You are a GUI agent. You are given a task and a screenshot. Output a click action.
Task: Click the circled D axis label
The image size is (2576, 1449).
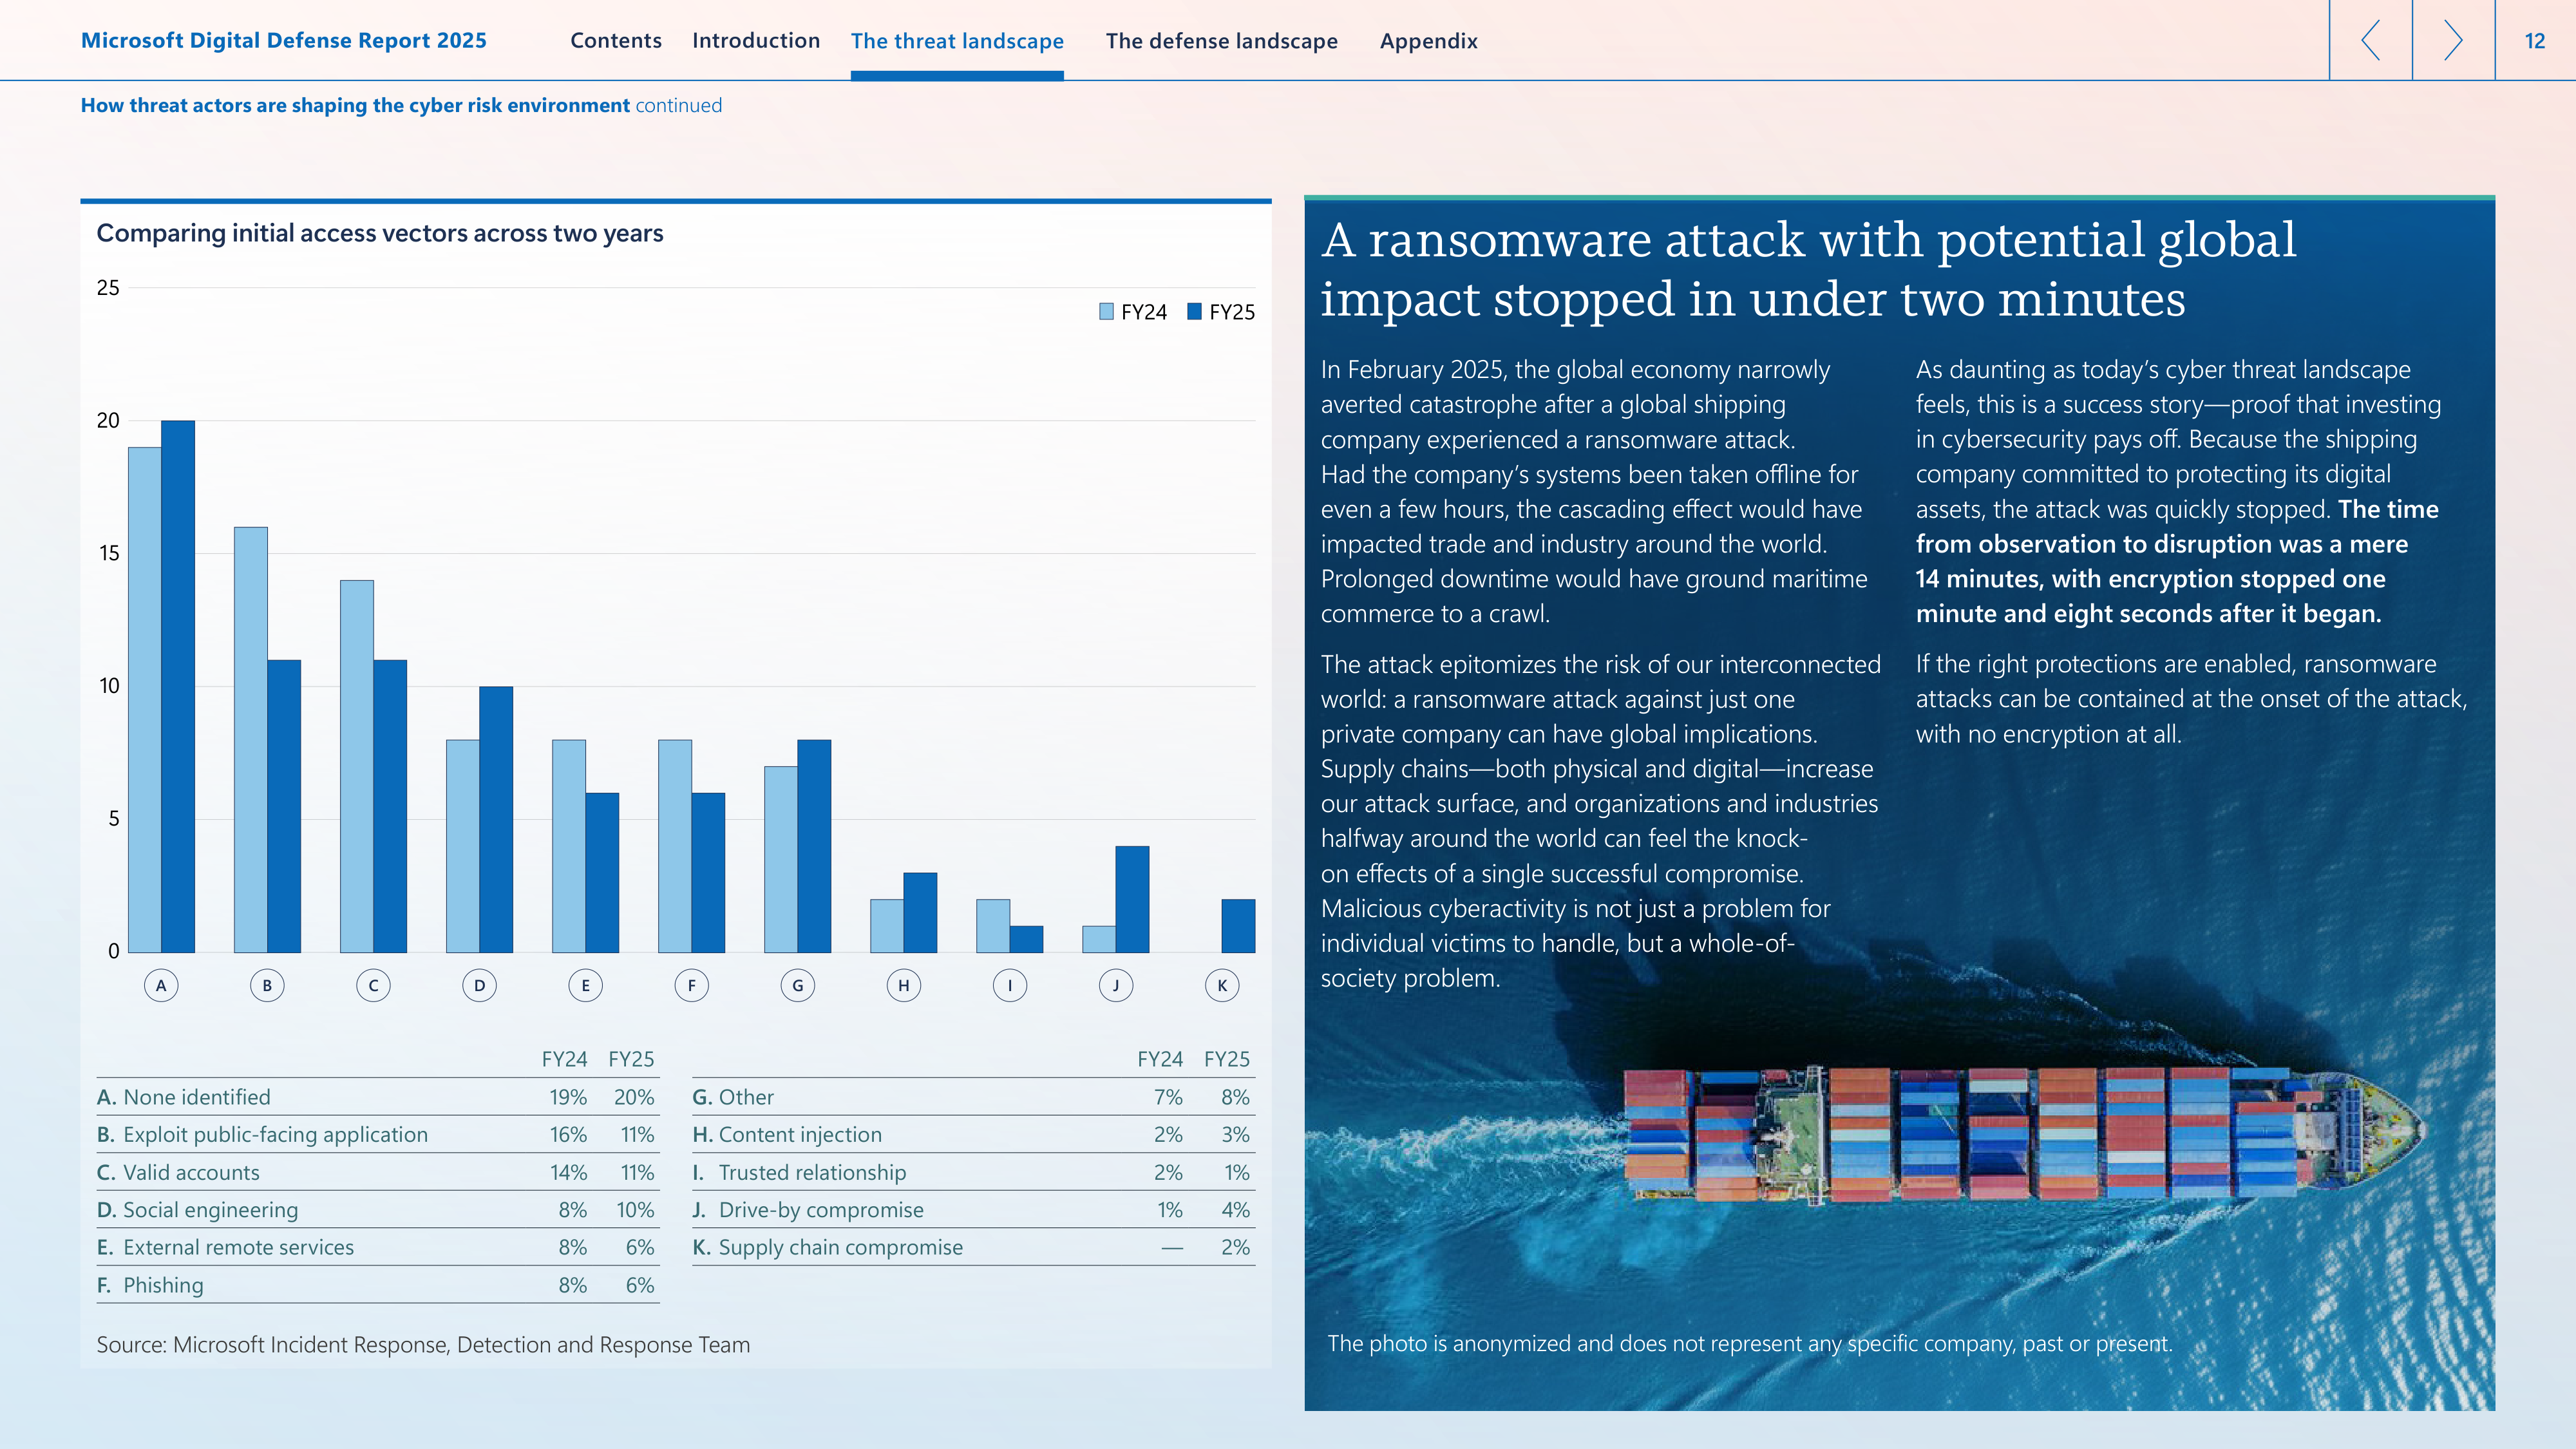click(x=479, y=985)
